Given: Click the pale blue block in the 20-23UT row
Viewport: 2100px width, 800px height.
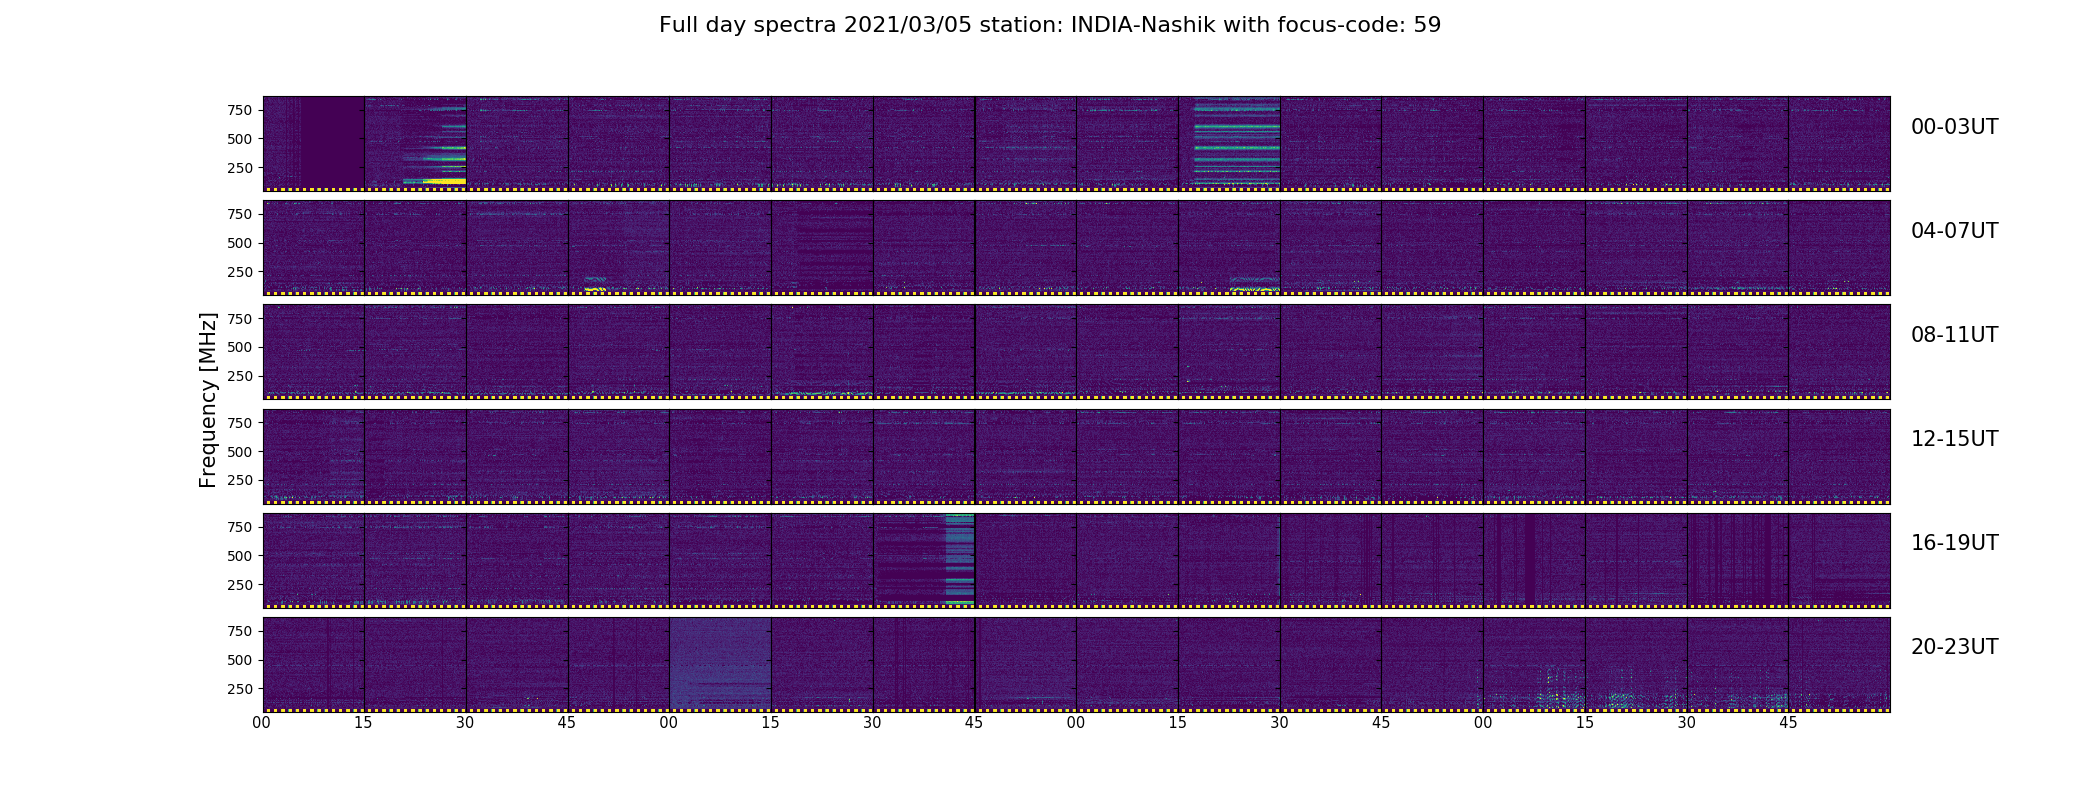Looking at the screenshot, I should pos(720,663).
